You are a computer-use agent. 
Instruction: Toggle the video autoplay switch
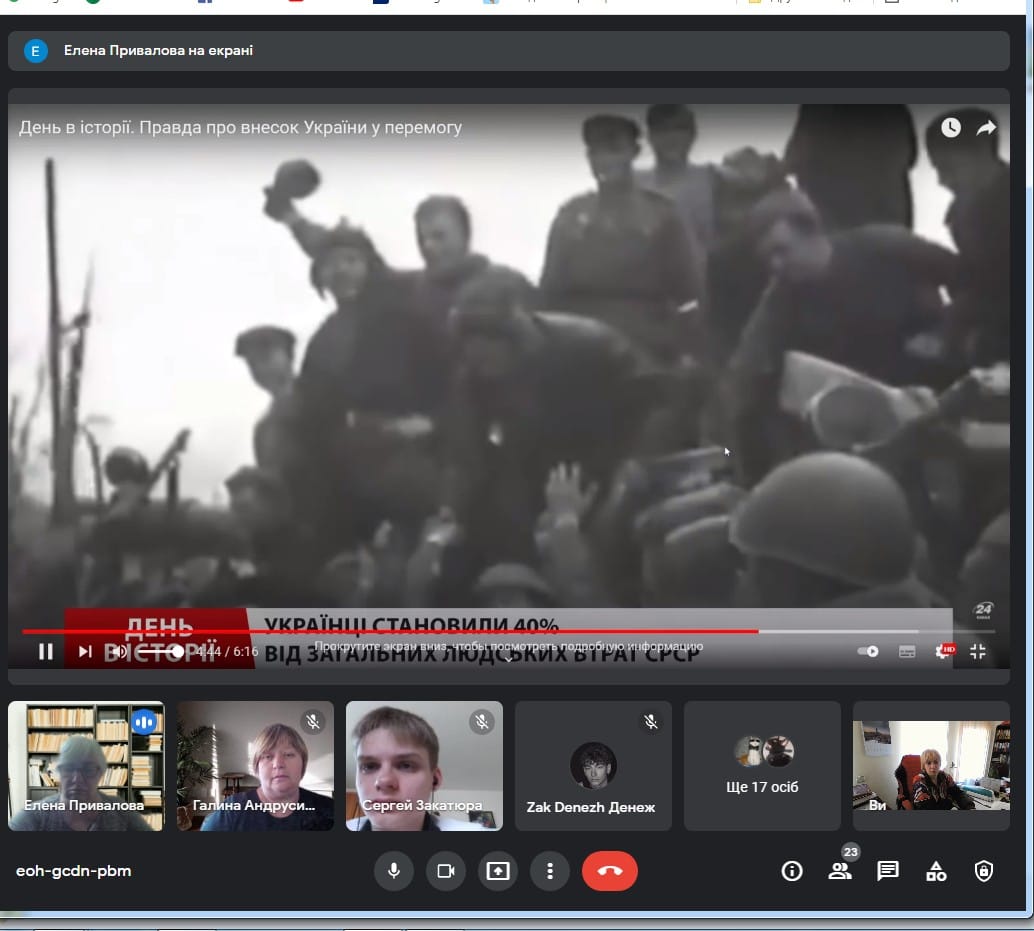pos(868,651)
